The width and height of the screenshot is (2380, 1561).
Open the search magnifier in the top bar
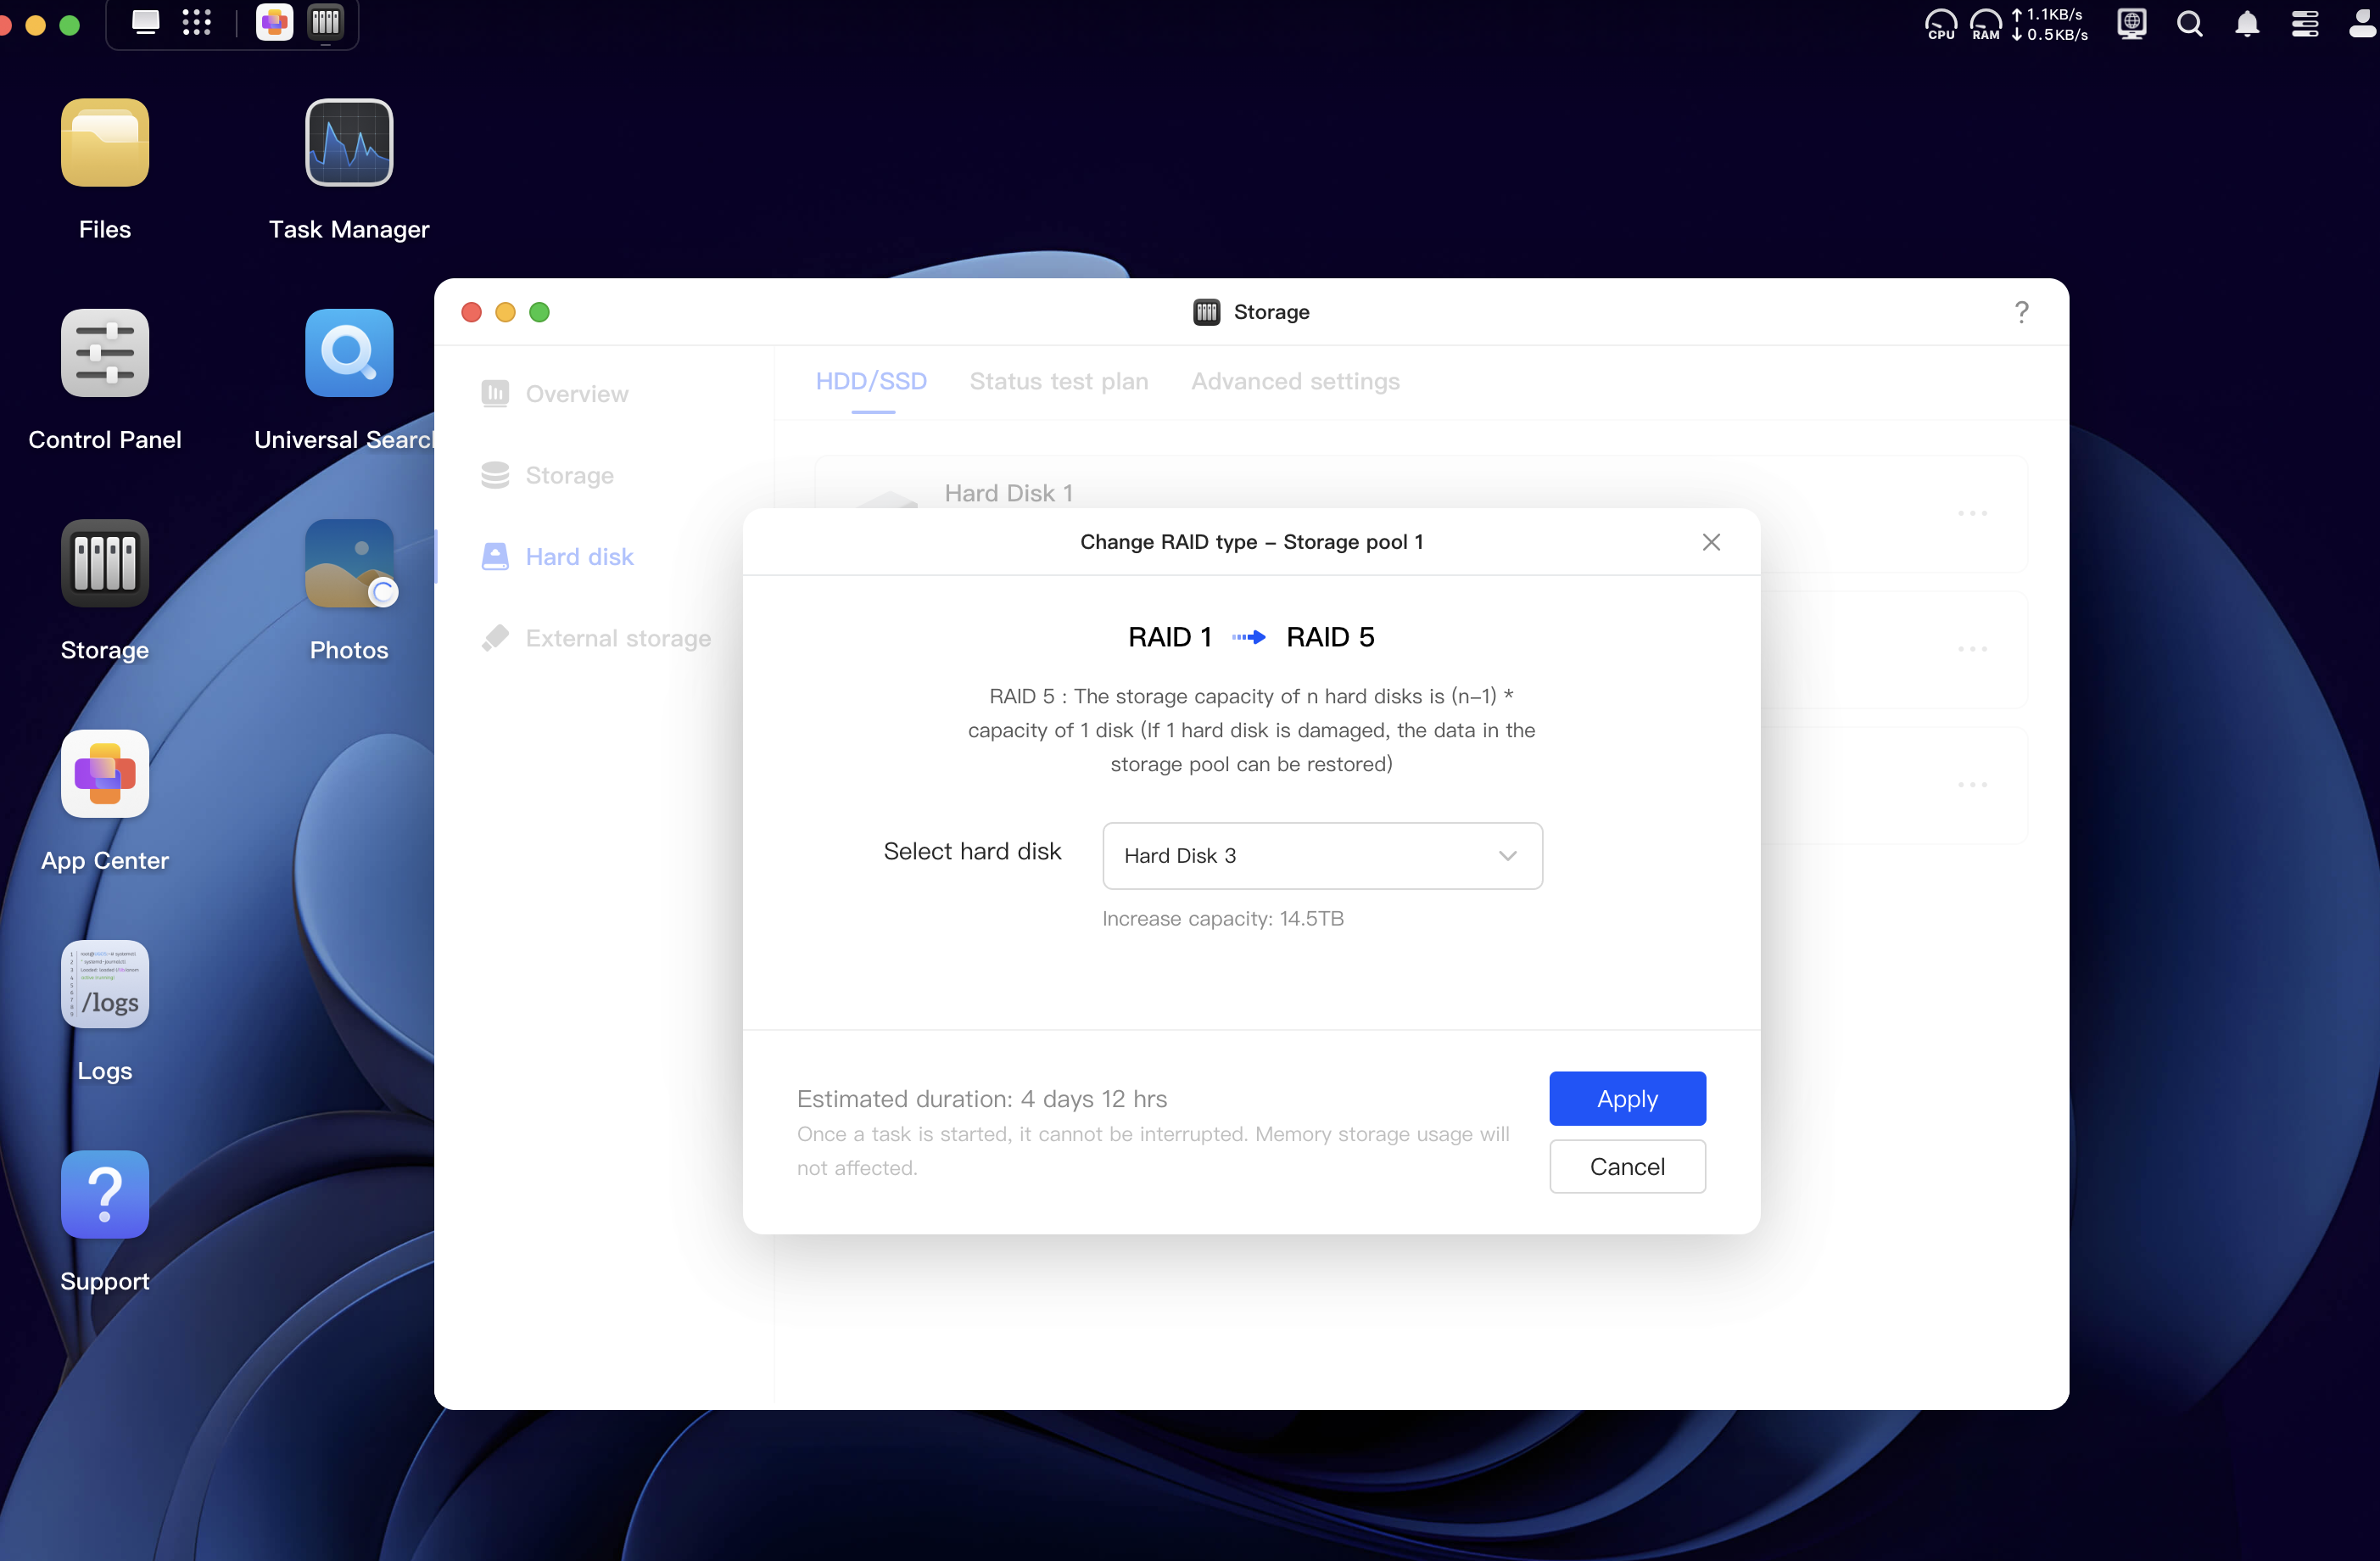(2190, 24)
